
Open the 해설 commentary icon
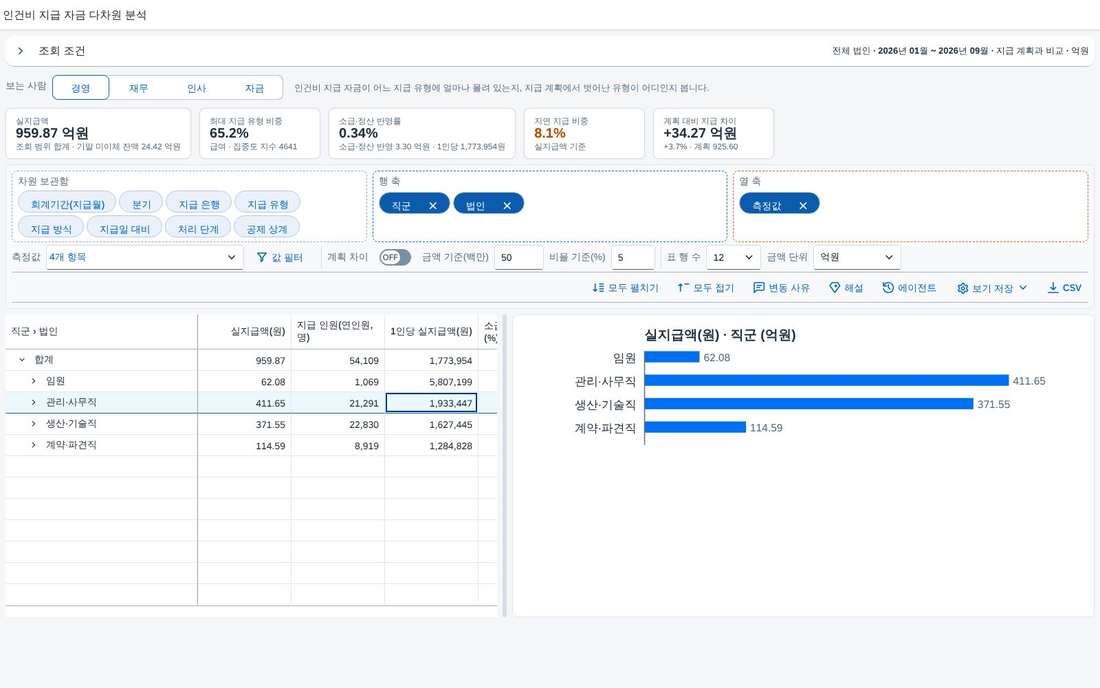tap(834, 288)
